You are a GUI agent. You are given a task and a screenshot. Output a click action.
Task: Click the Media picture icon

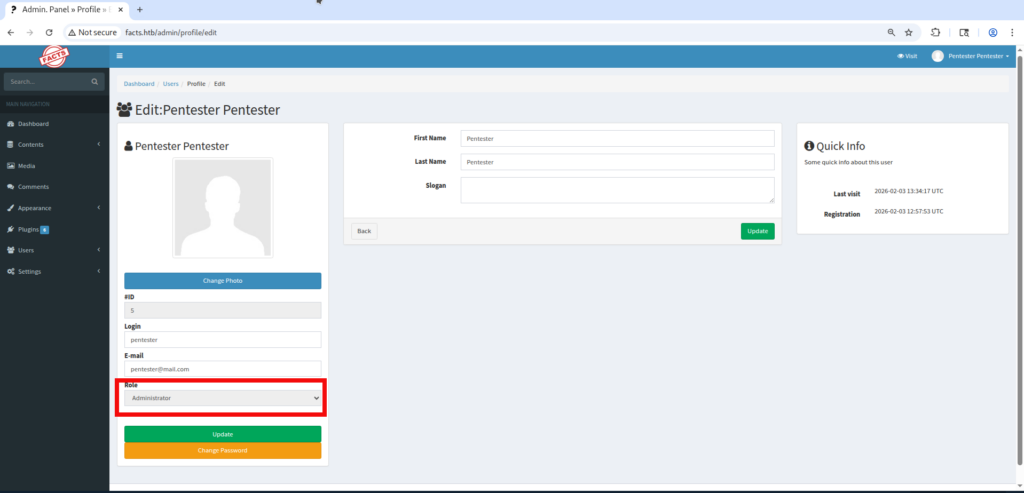(x=10, y=166)
